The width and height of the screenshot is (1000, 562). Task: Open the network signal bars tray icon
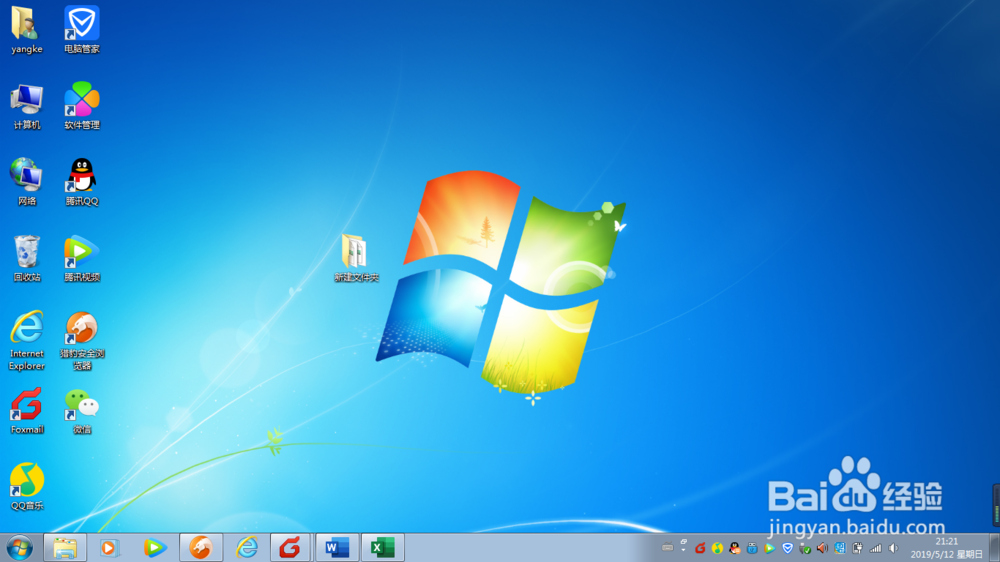[x=876, y=548]
